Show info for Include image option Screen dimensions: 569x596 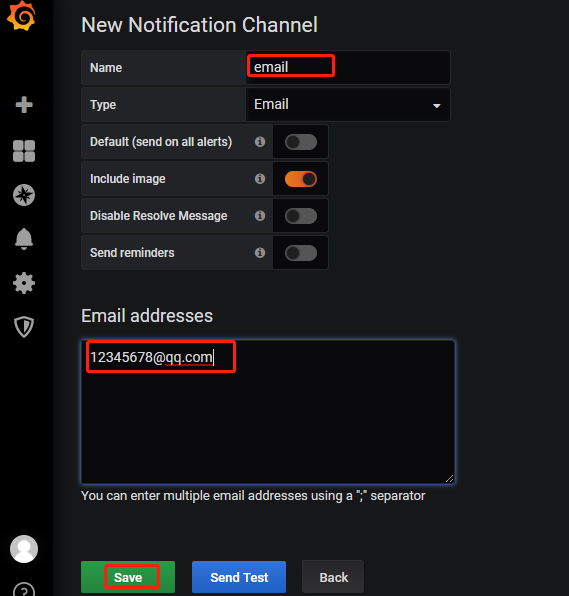pos(260,179)
